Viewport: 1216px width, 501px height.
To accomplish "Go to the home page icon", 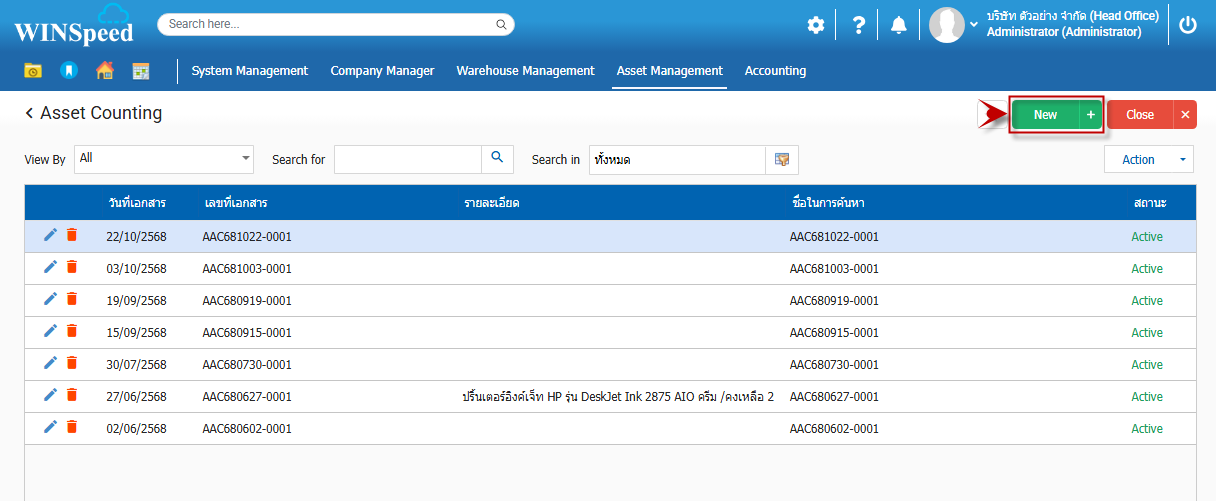I will [104, 71].
